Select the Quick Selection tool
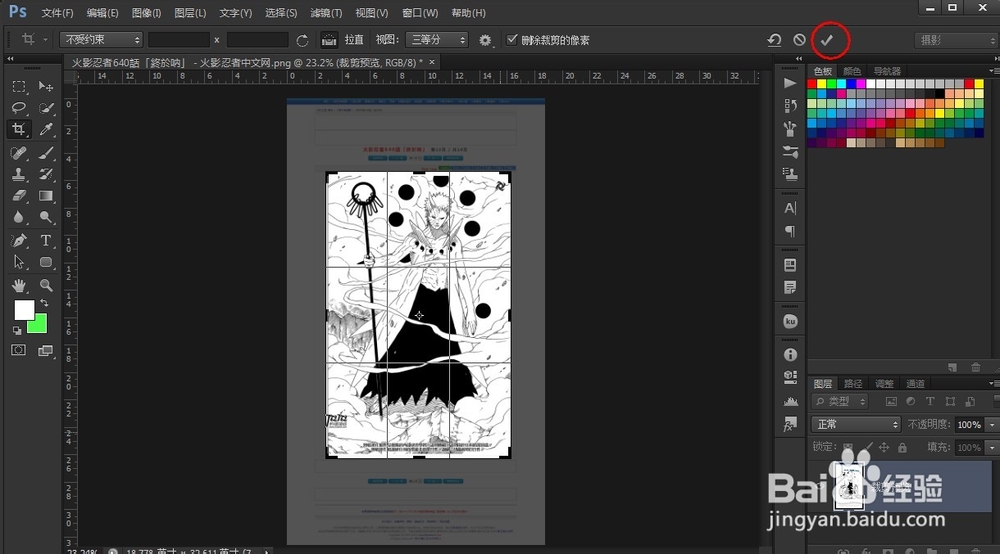1000x554 pixels. point(45,108)
